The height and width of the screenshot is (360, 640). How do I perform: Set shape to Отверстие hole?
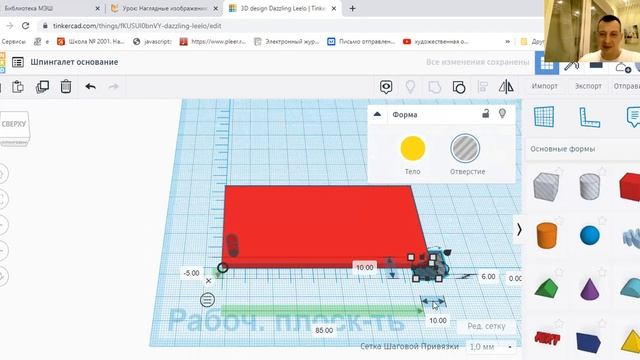pyautogui.click(x=465, y=149)
